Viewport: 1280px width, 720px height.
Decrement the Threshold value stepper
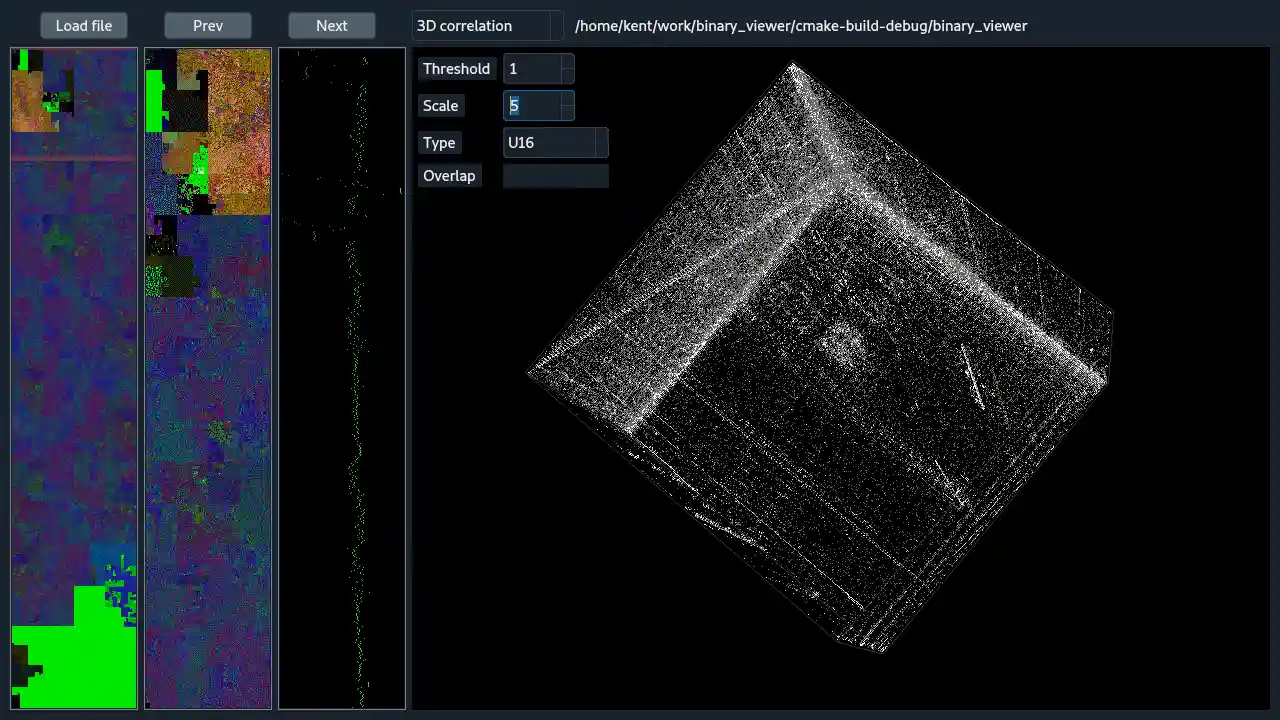(x=567, y=74)
